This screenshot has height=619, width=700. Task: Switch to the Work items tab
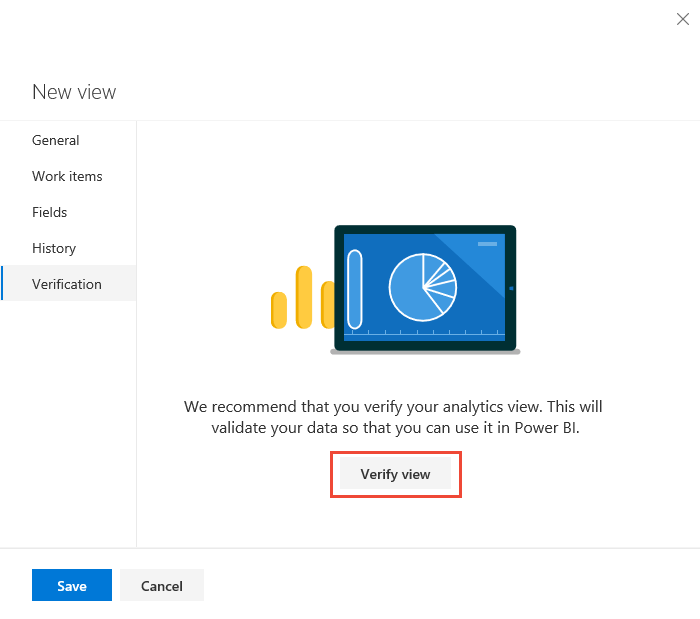point(68,176)
